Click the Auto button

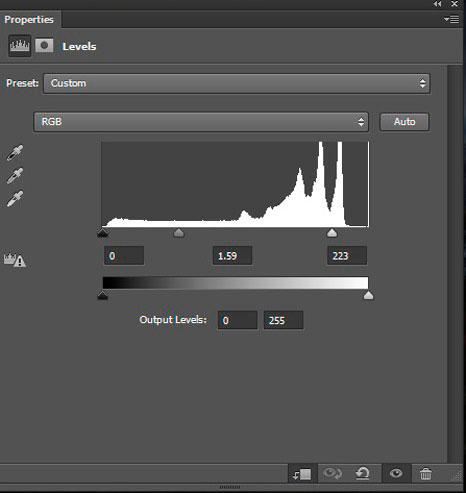(x=404, y=122)
